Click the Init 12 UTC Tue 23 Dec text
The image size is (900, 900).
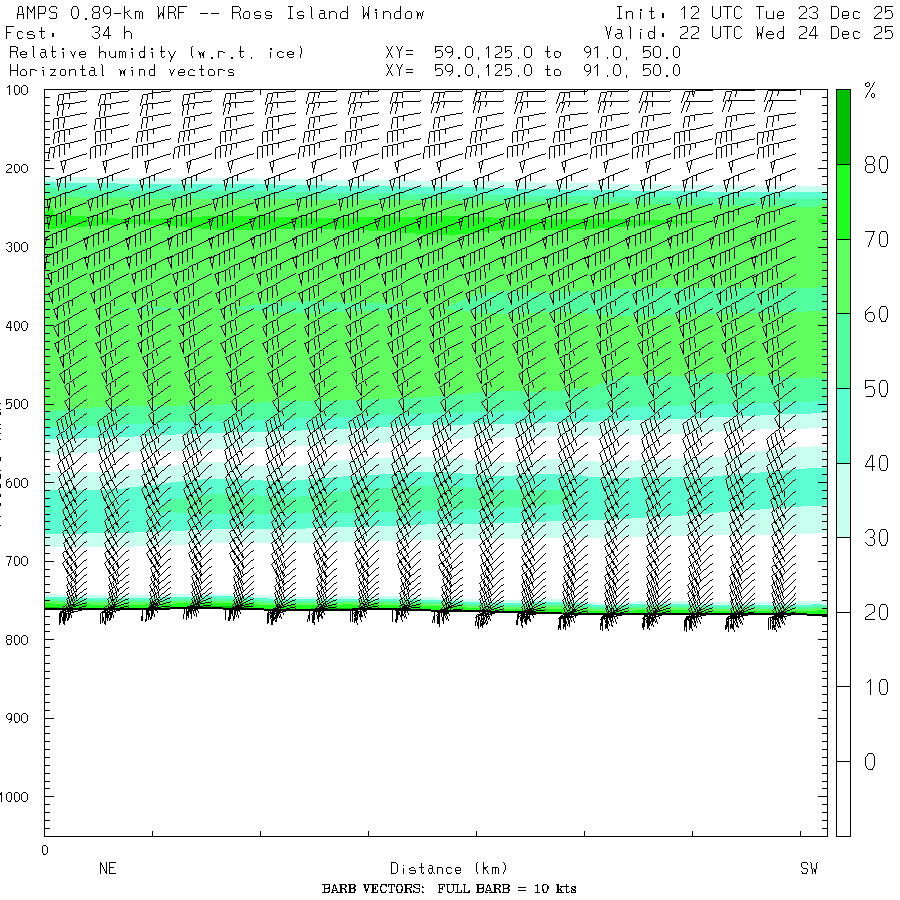point(754,14)
